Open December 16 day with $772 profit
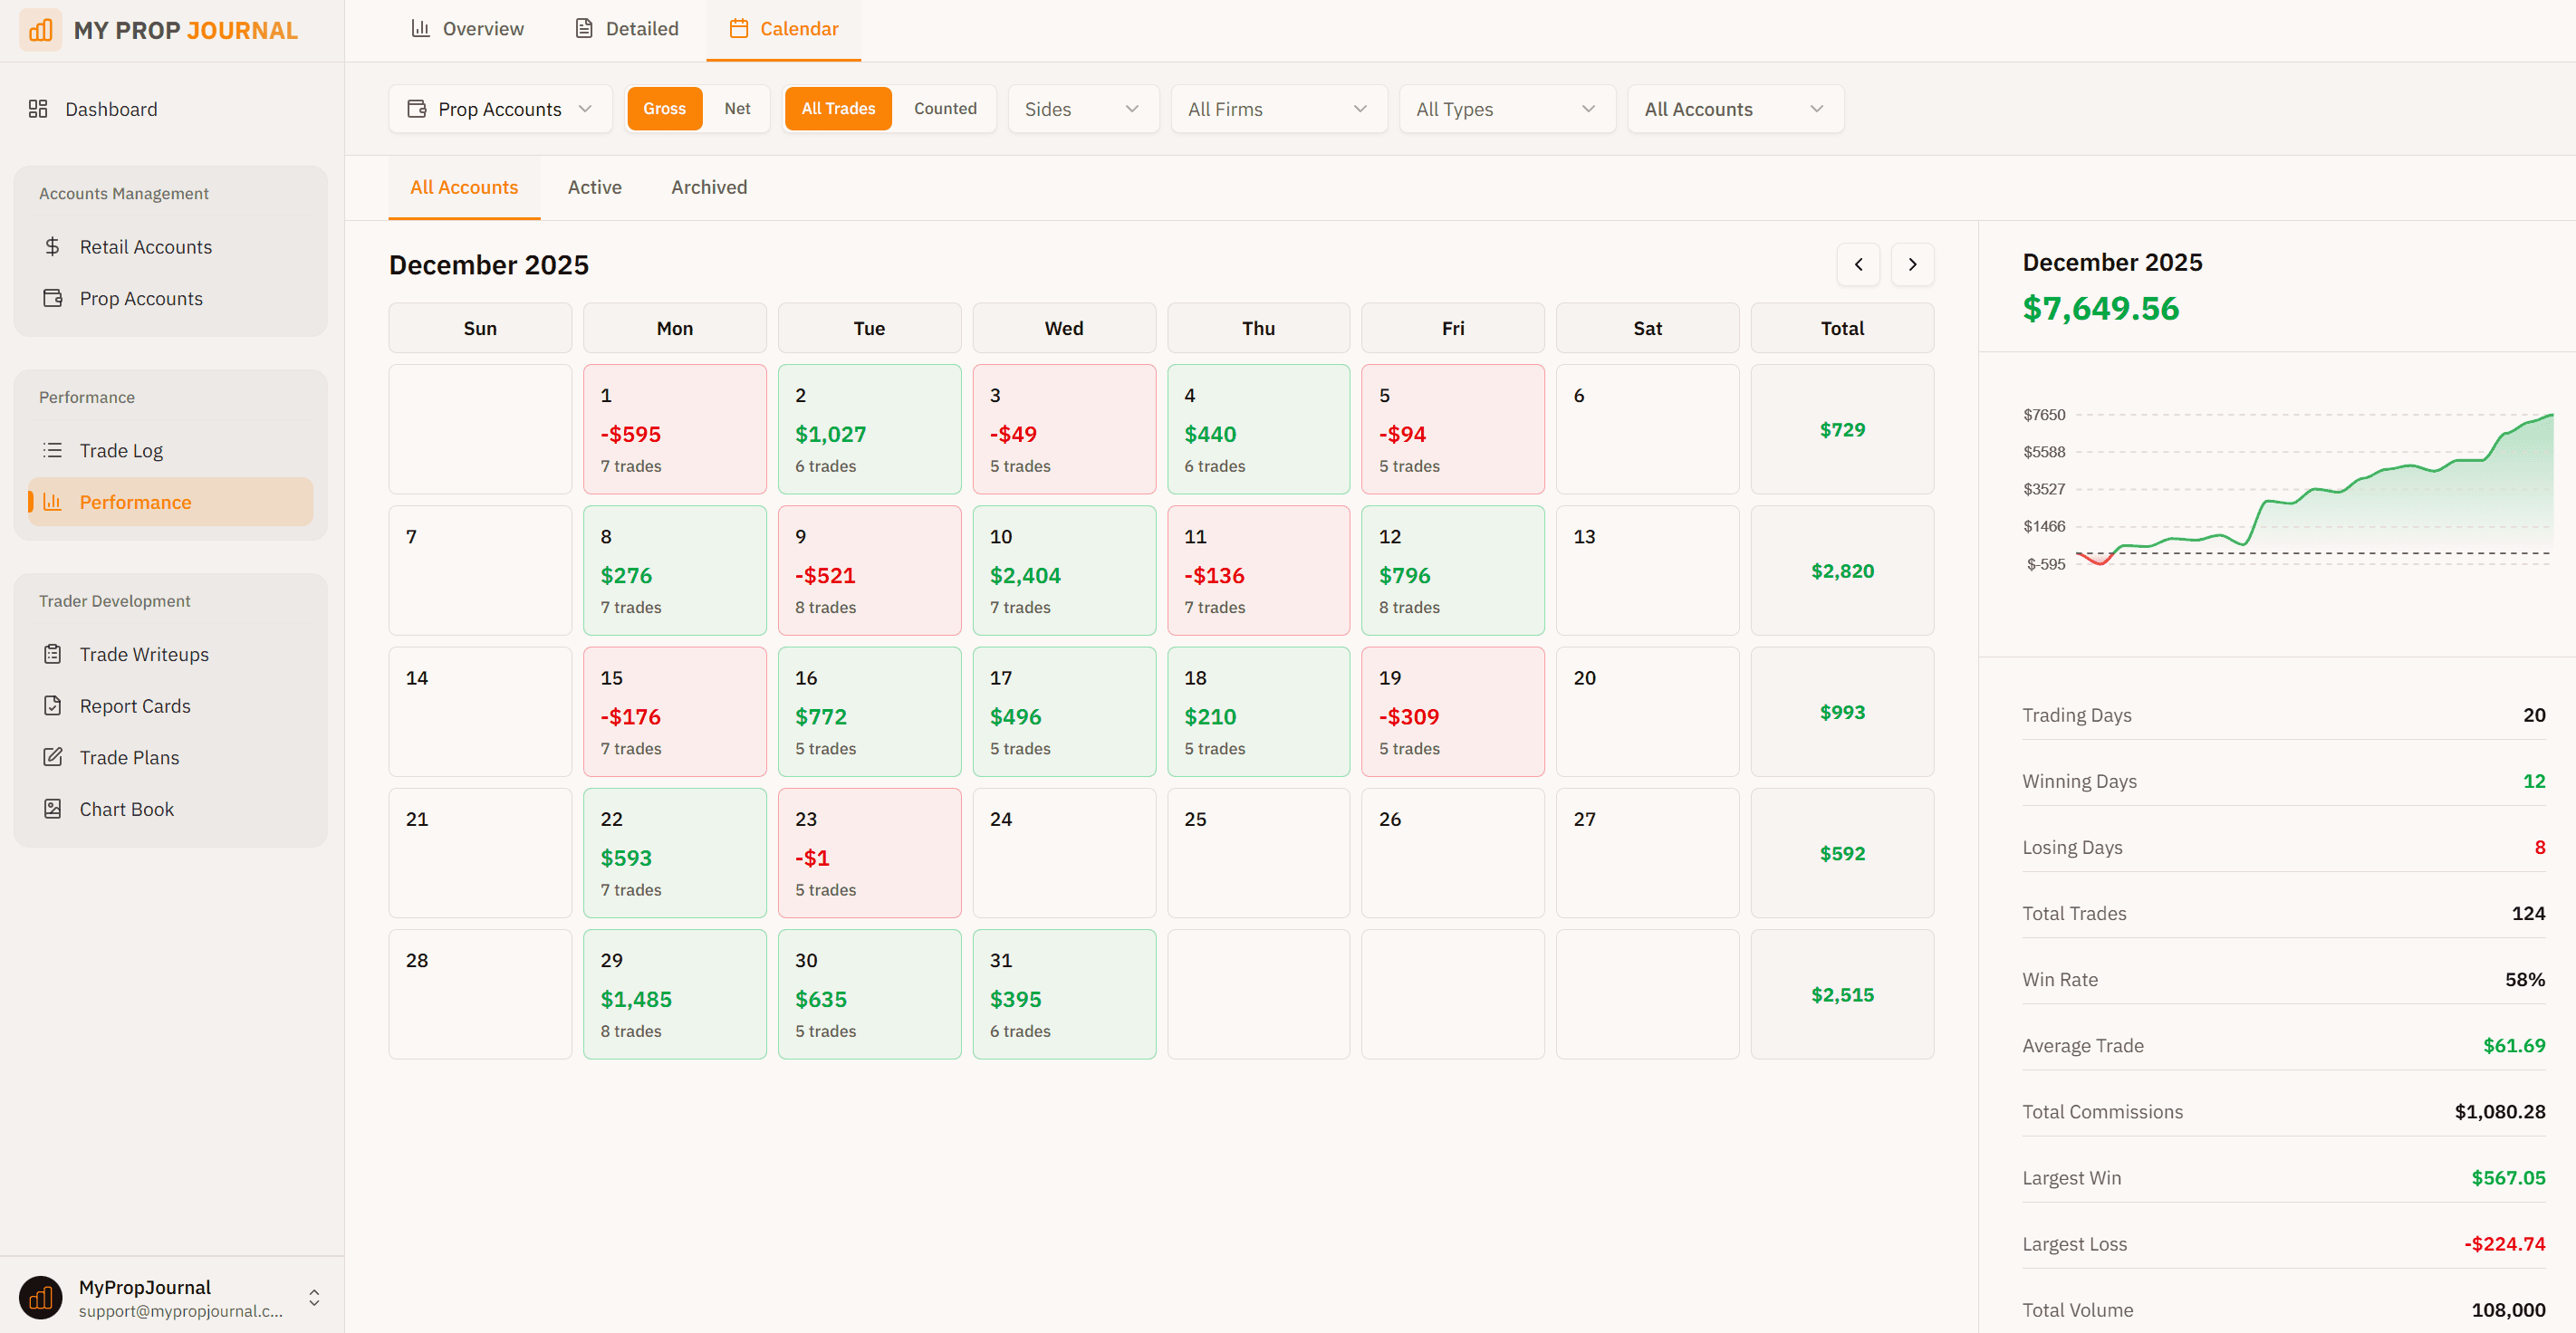Image resolution: width=2576 pixels, height=1333 pixels. (x=869, y=711)
